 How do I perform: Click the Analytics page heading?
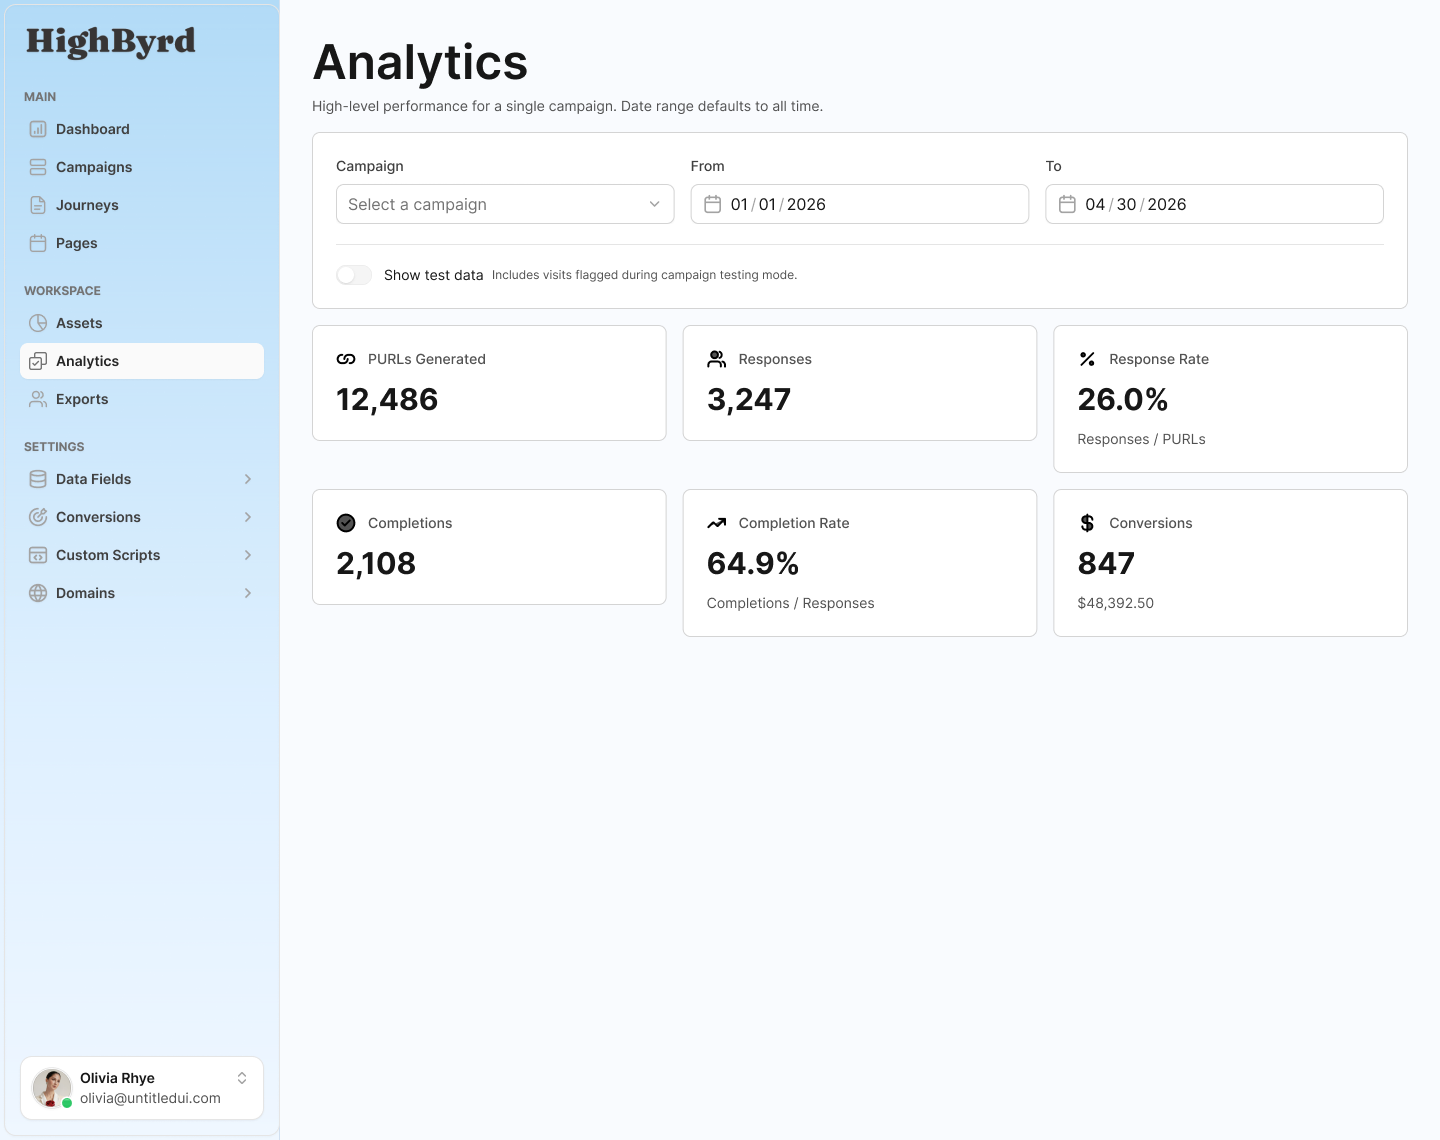pyautogui.click(x=420, y=62)
